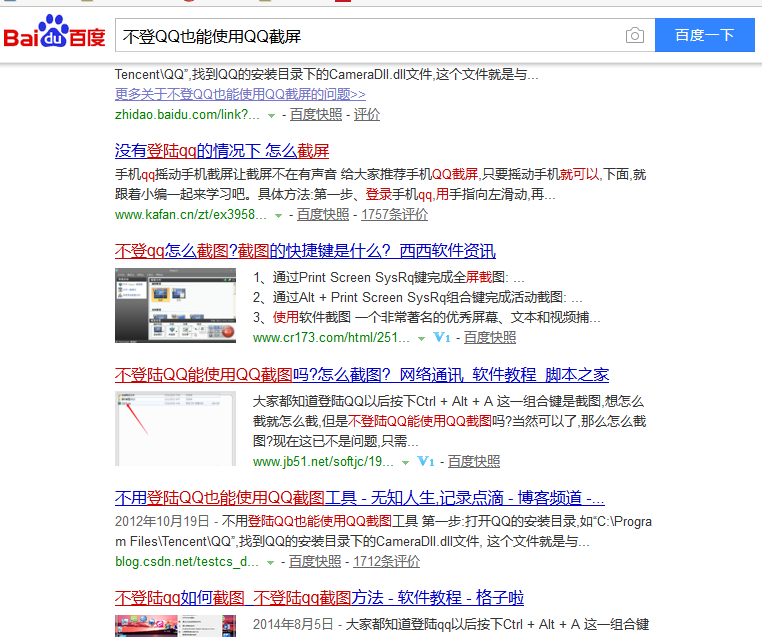Open 1712条评价 reviews link
Viewport: 762px width, 637px height.
coord(386,561)
